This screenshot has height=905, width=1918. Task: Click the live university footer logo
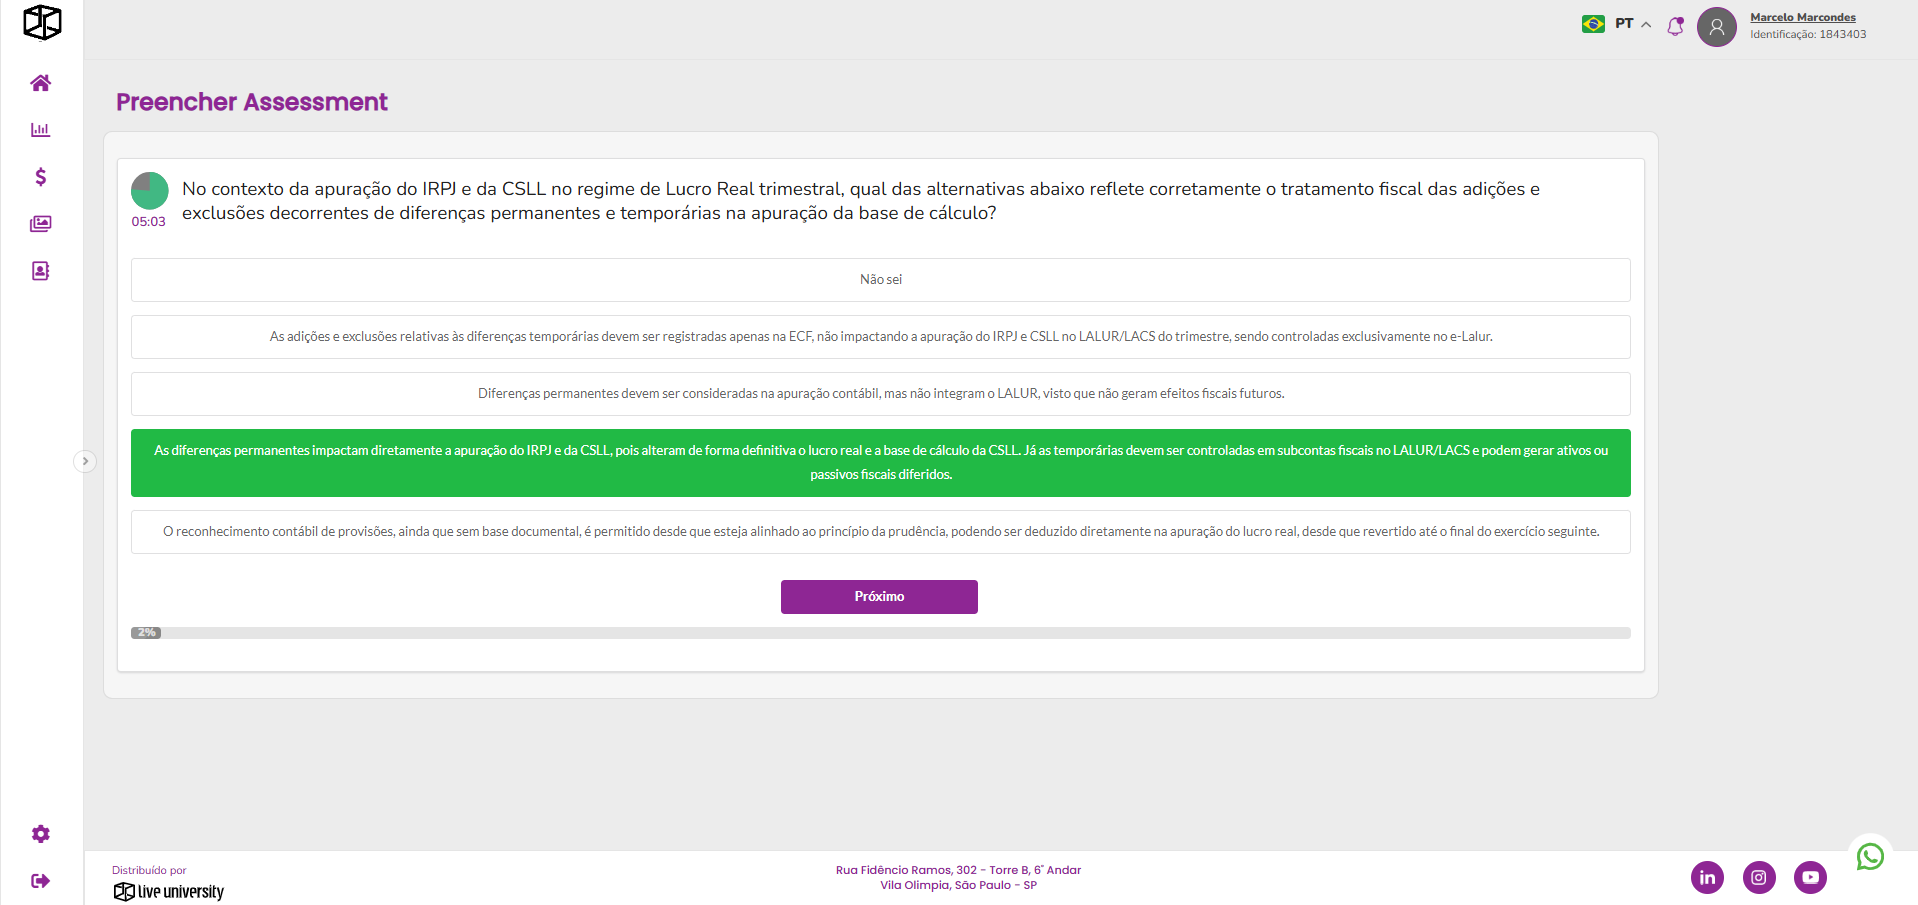tap(168, 891)
